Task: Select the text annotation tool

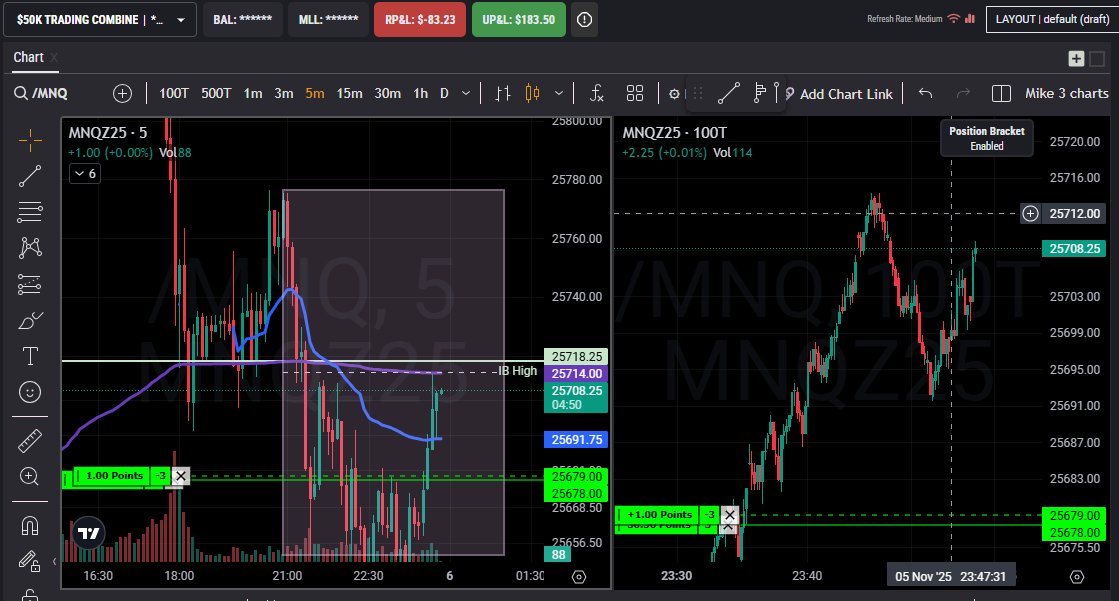Action: [x=30, y=356]
